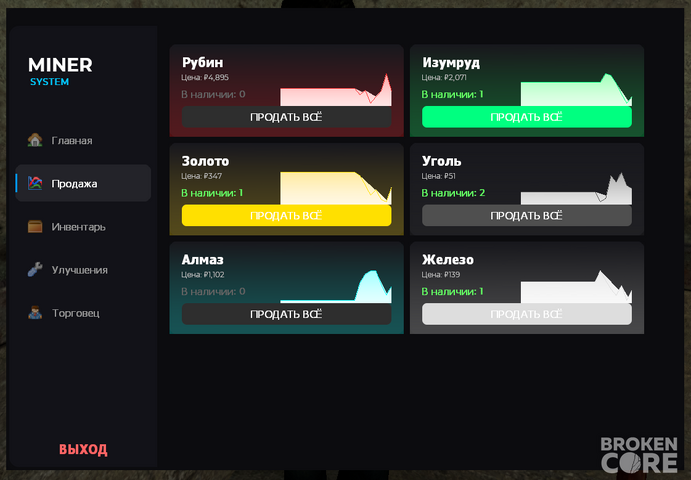The image size is (691, 480).
Task: Click the MINER SYSTEM logo
Action: click(60, 71)
